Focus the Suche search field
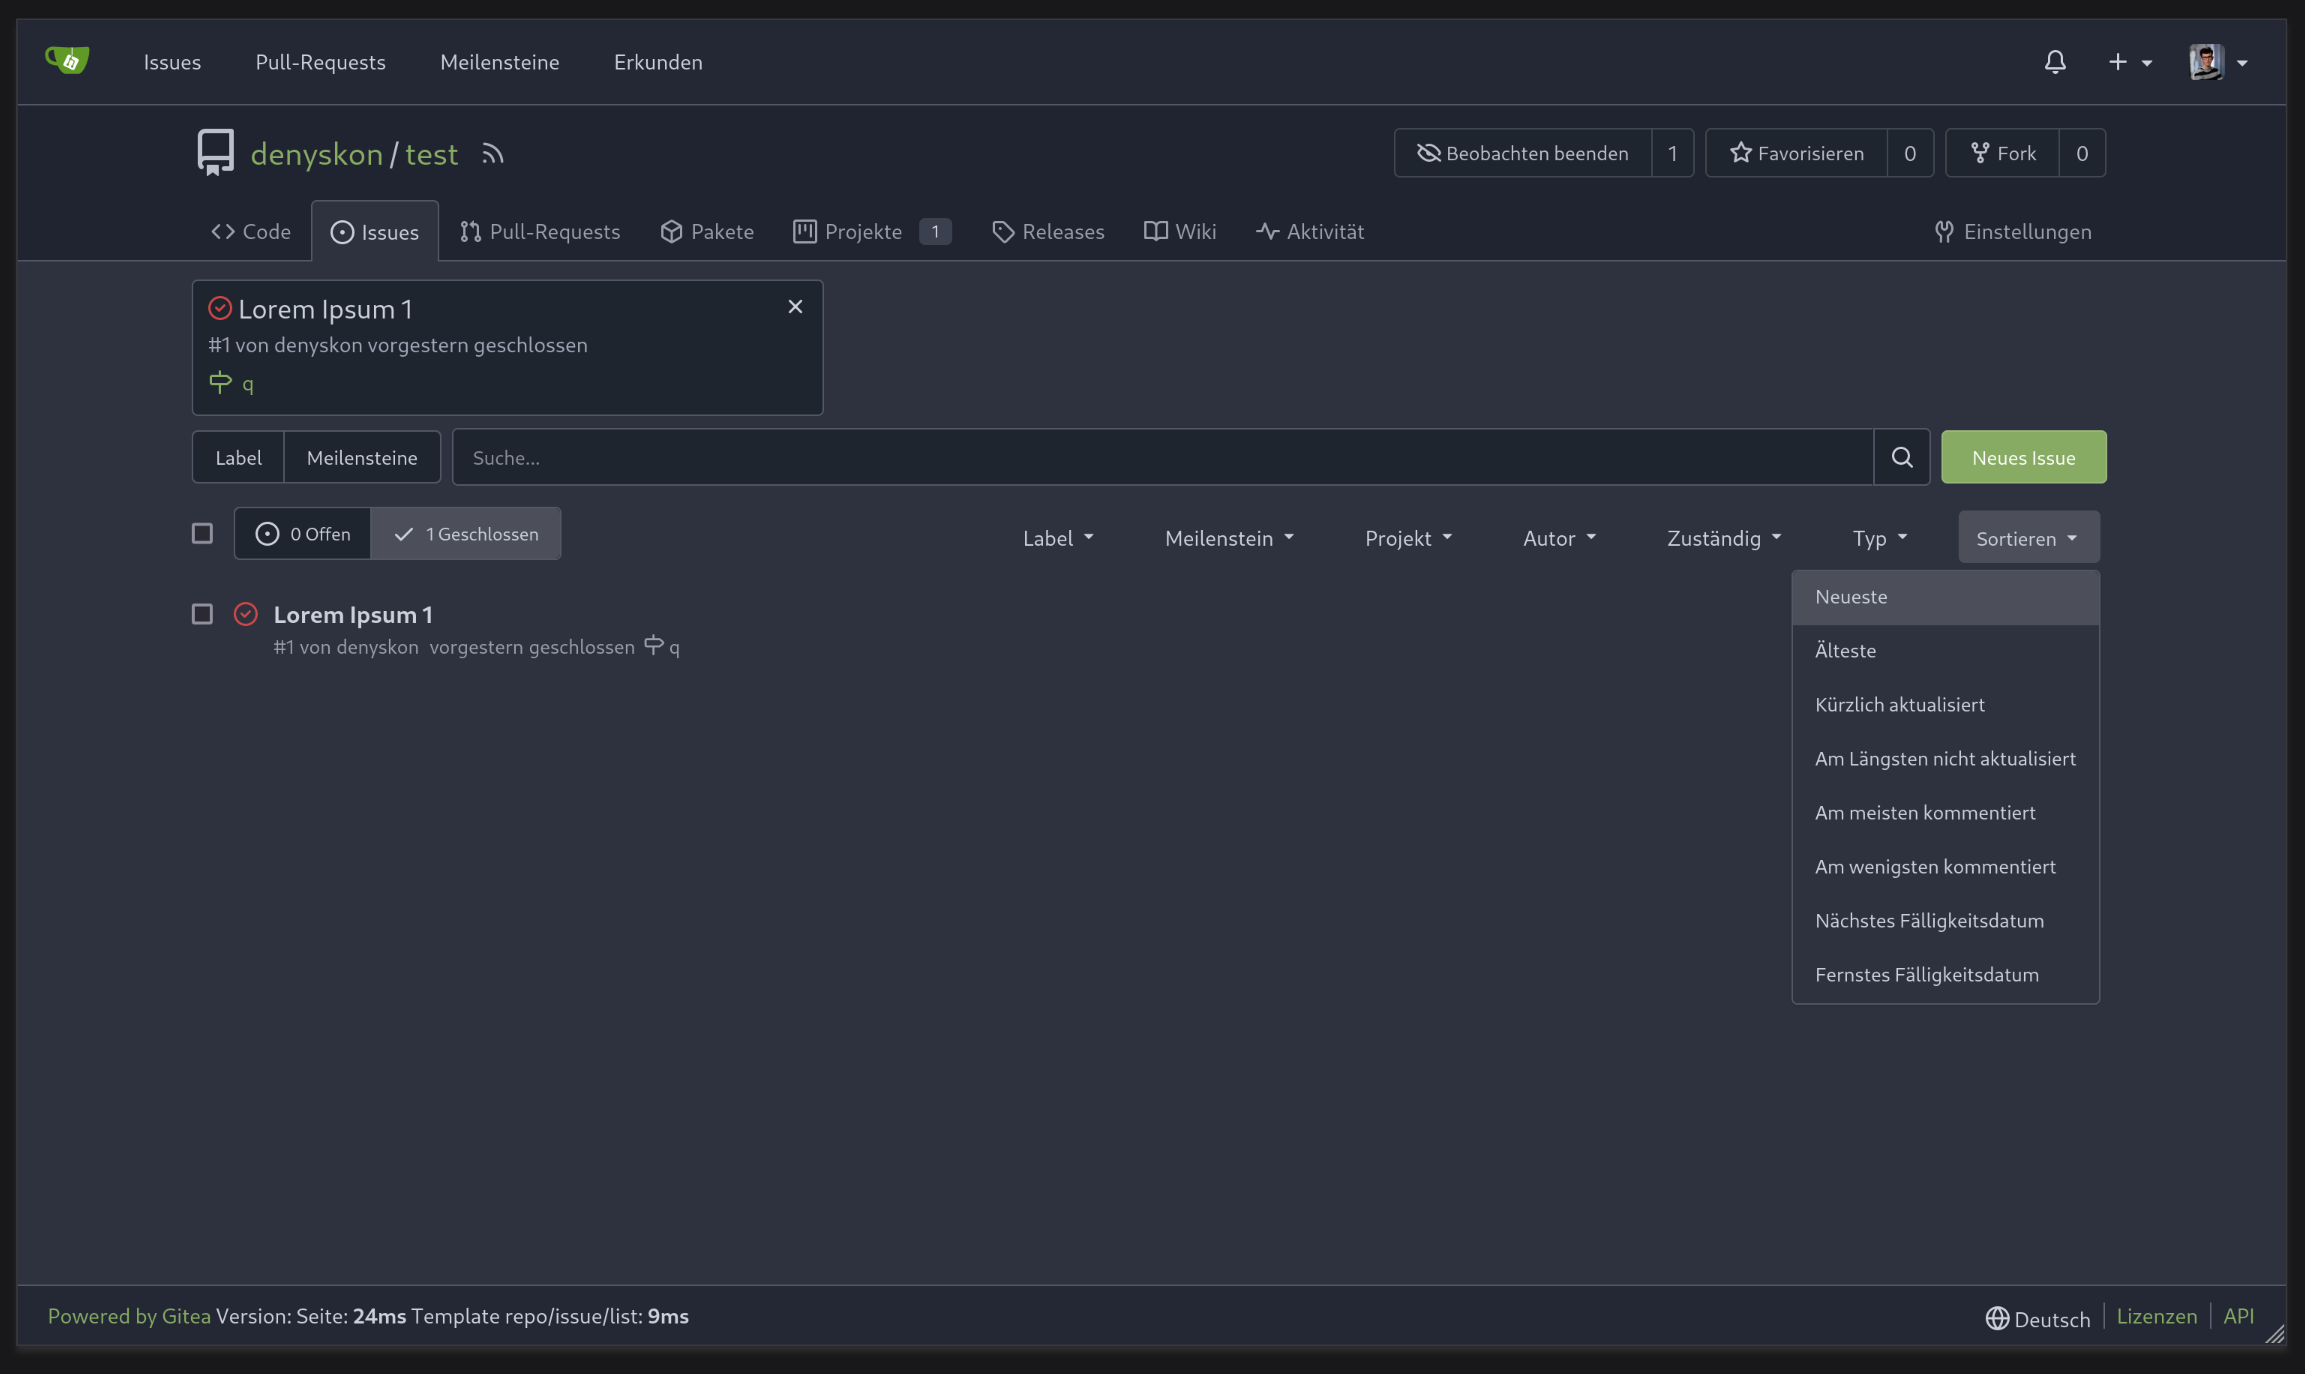 click(x=1162, y=457)
